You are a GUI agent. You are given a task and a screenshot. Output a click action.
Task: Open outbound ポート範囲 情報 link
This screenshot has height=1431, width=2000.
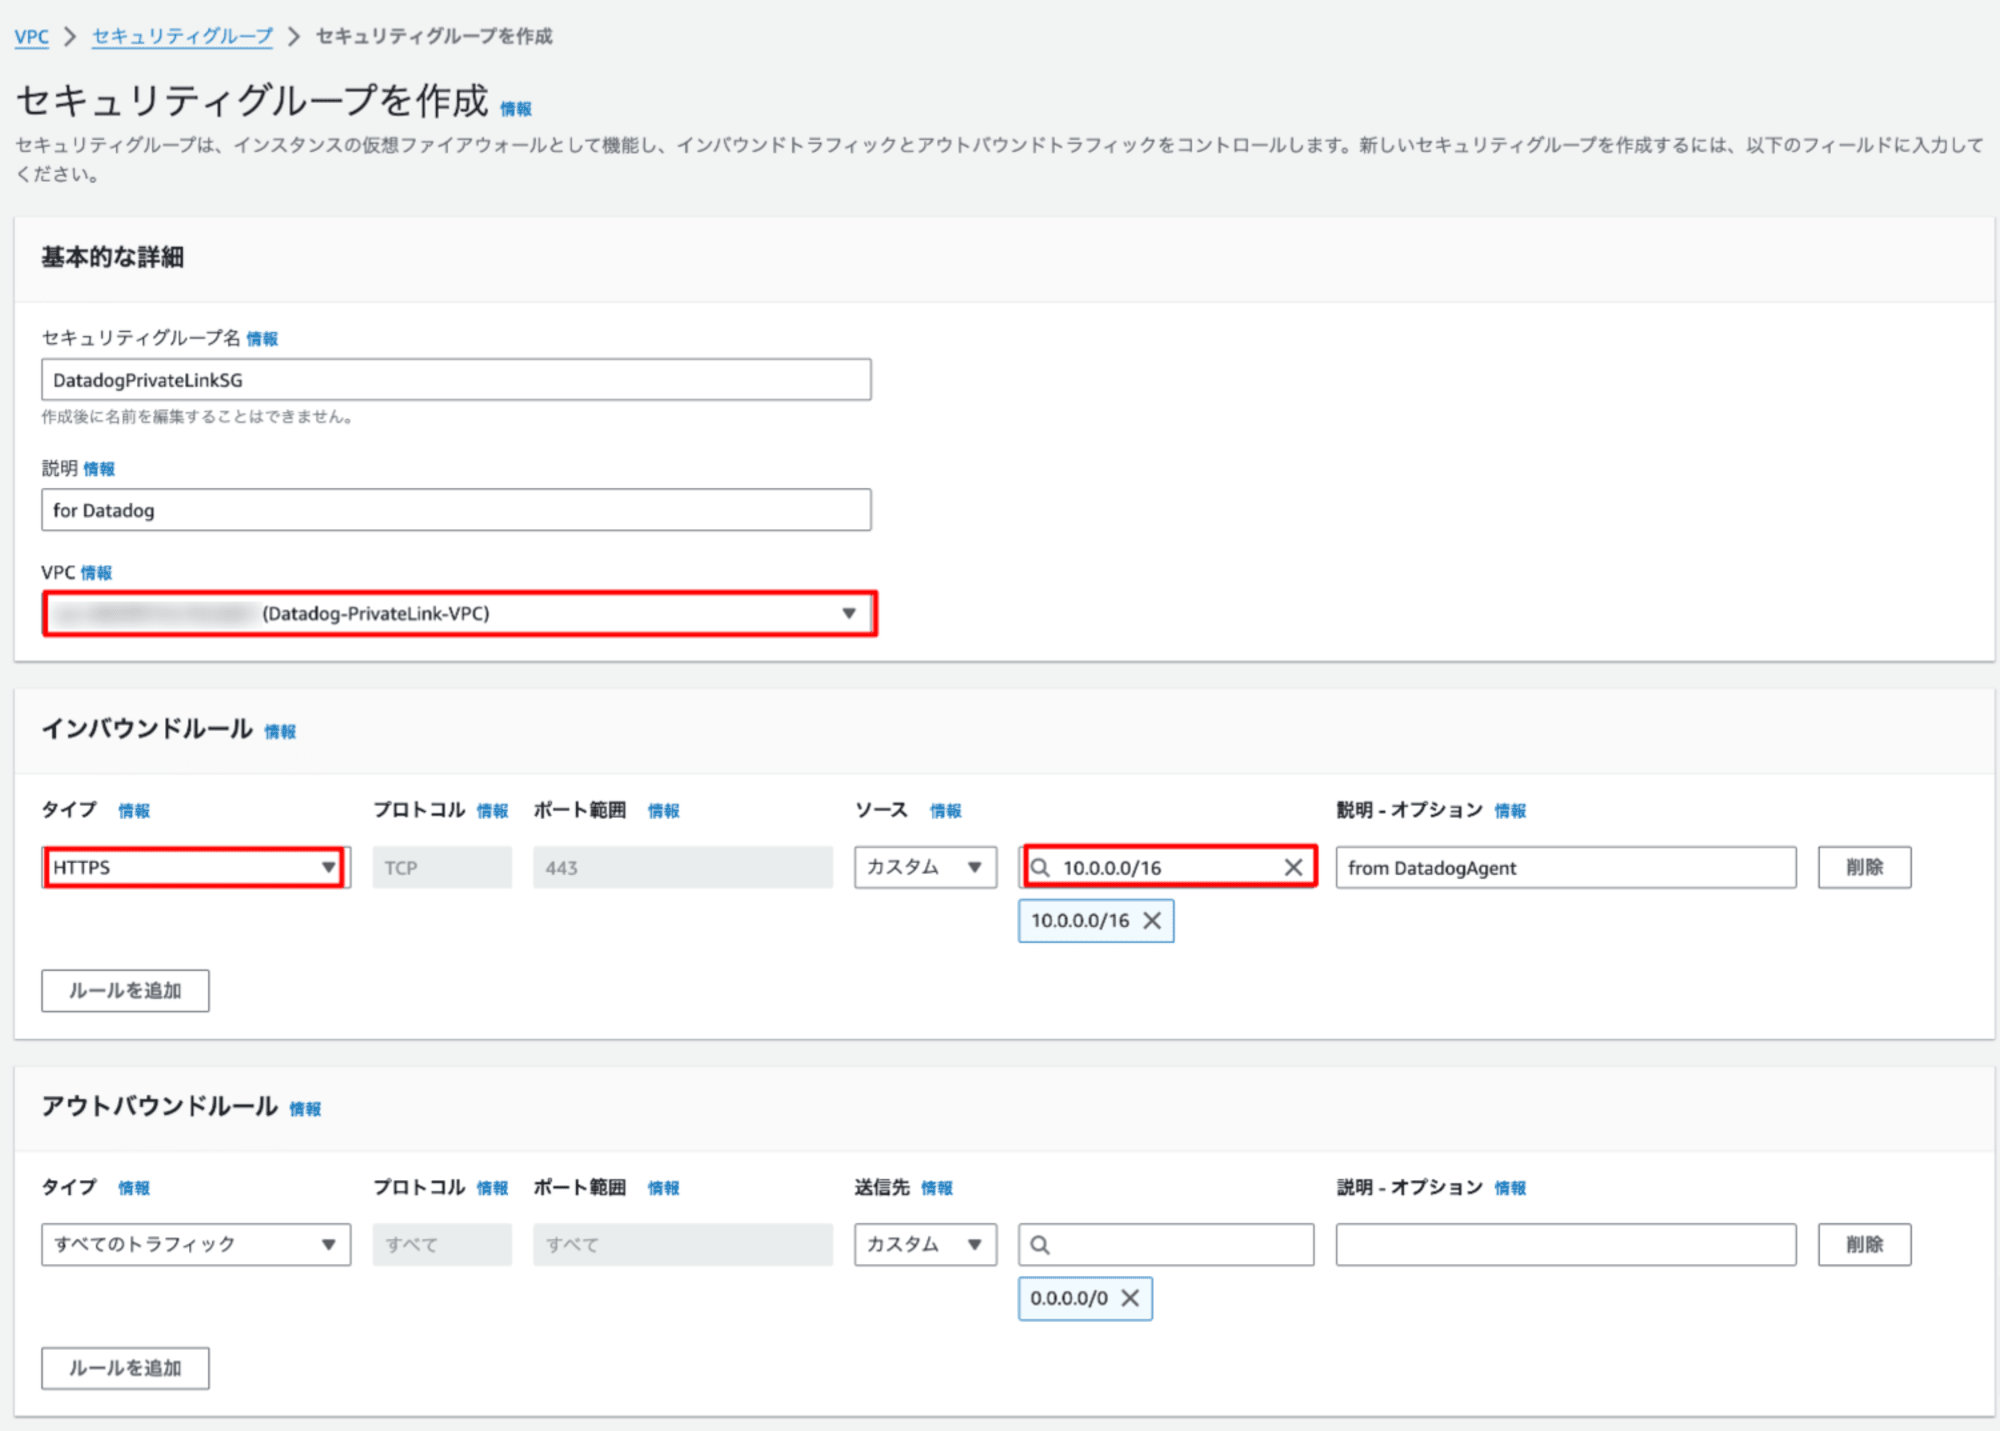(x=663, y=1188)
